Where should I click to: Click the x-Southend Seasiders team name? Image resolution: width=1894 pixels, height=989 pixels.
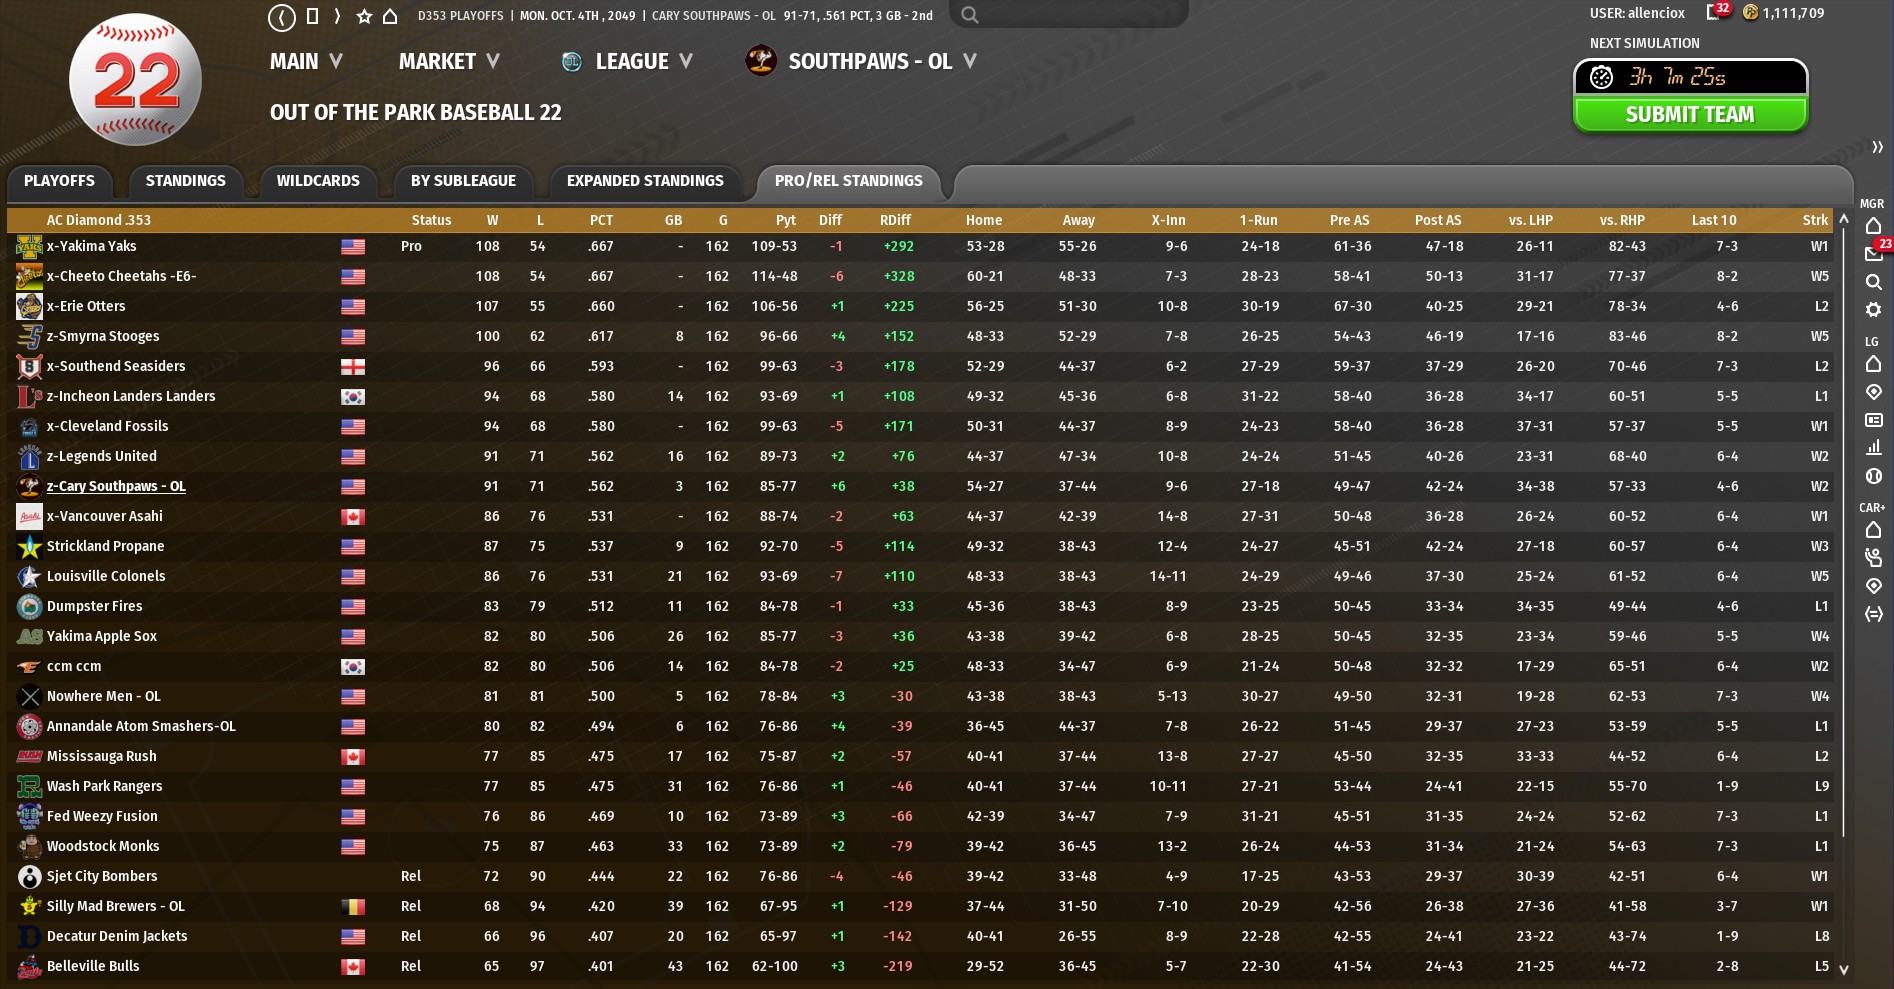point(116,366)
